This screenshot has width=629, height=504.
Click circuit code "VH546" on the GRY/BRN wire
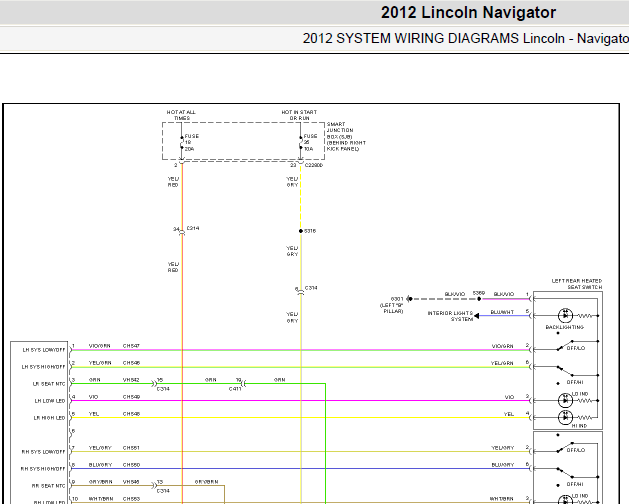131,481
